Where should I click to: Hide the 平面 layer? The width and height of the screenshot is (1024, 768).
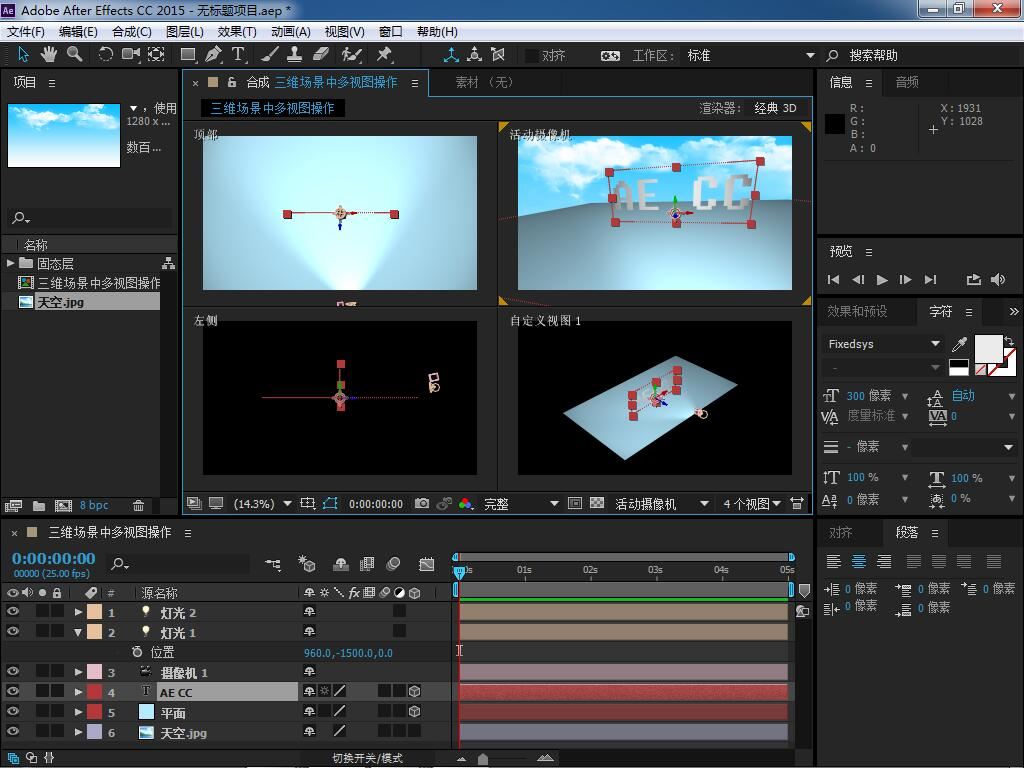[x=12, y=711]
